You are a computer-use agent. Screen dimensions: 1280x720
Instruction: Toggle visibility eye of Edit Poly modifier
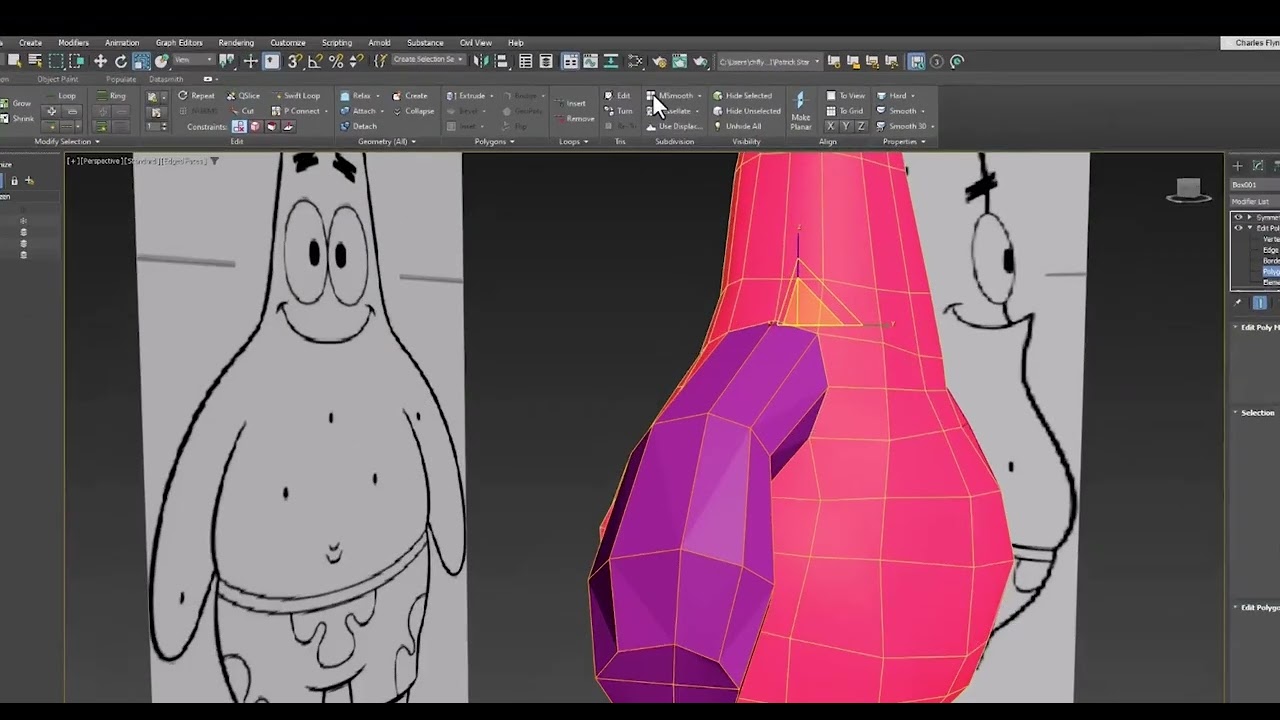point(1238,228)
